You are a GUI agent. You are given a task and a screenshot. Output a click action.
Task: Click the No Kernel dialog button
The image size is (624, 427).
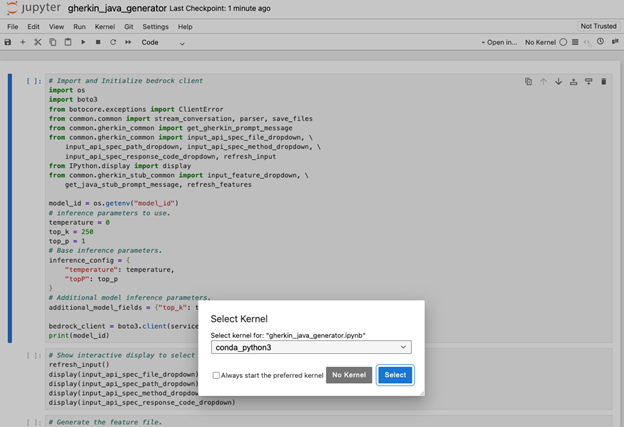coord(349,375)
